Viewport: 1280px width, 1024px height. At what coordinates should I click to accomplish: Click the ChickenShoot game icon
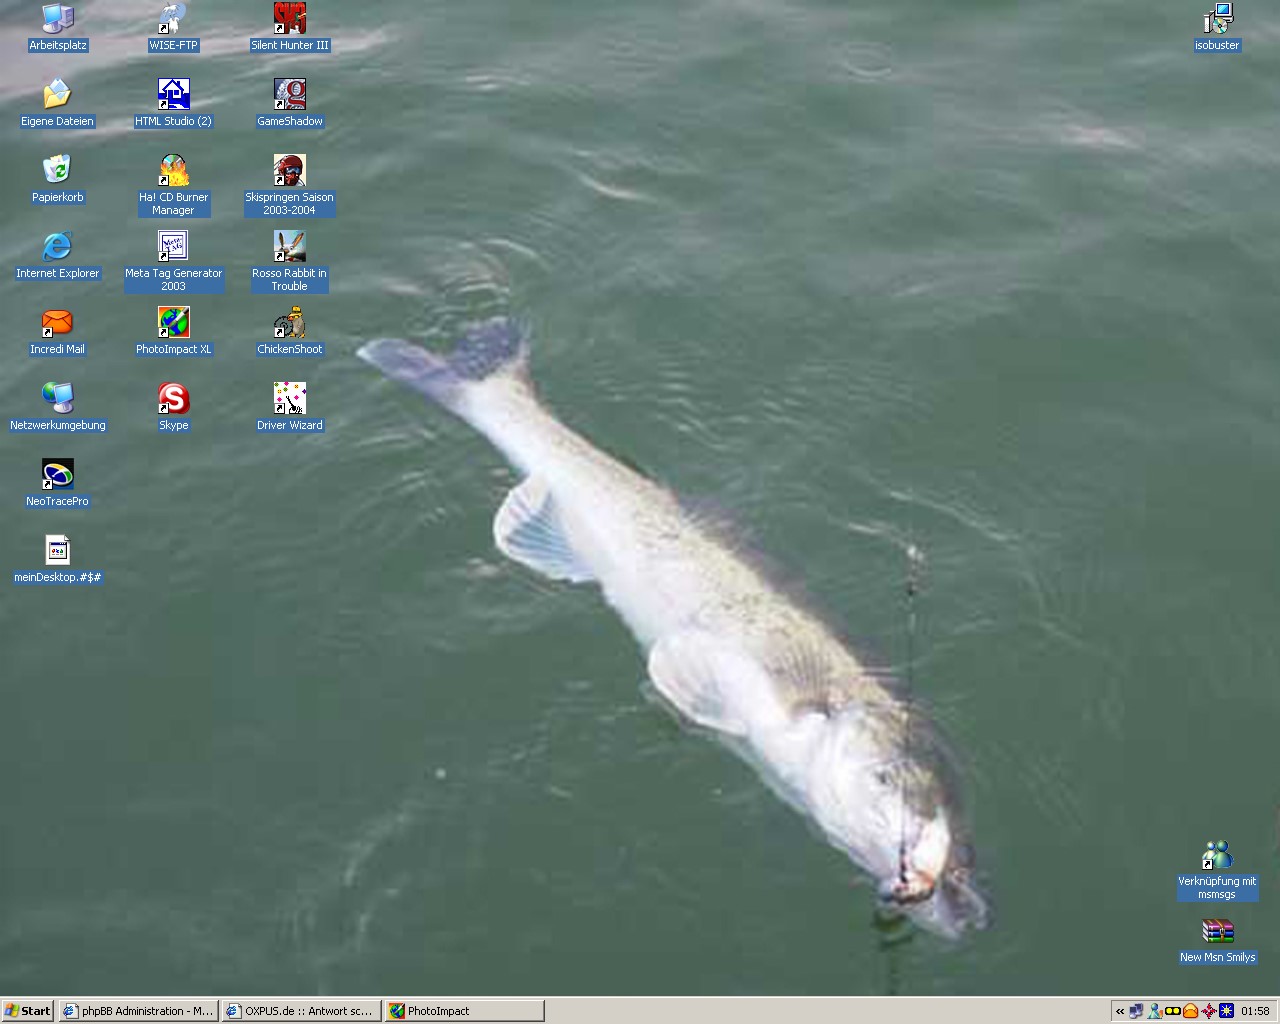click(290, 323)
